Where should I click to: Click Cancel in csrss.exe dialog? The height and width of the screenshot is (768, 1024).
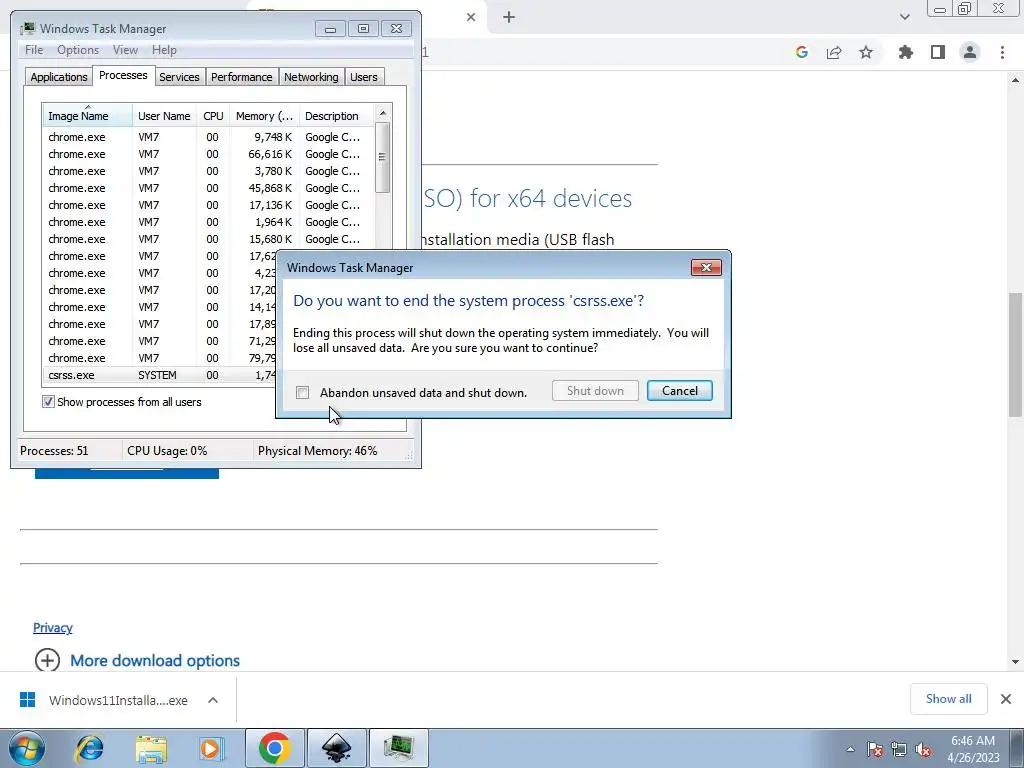[680, 391]
